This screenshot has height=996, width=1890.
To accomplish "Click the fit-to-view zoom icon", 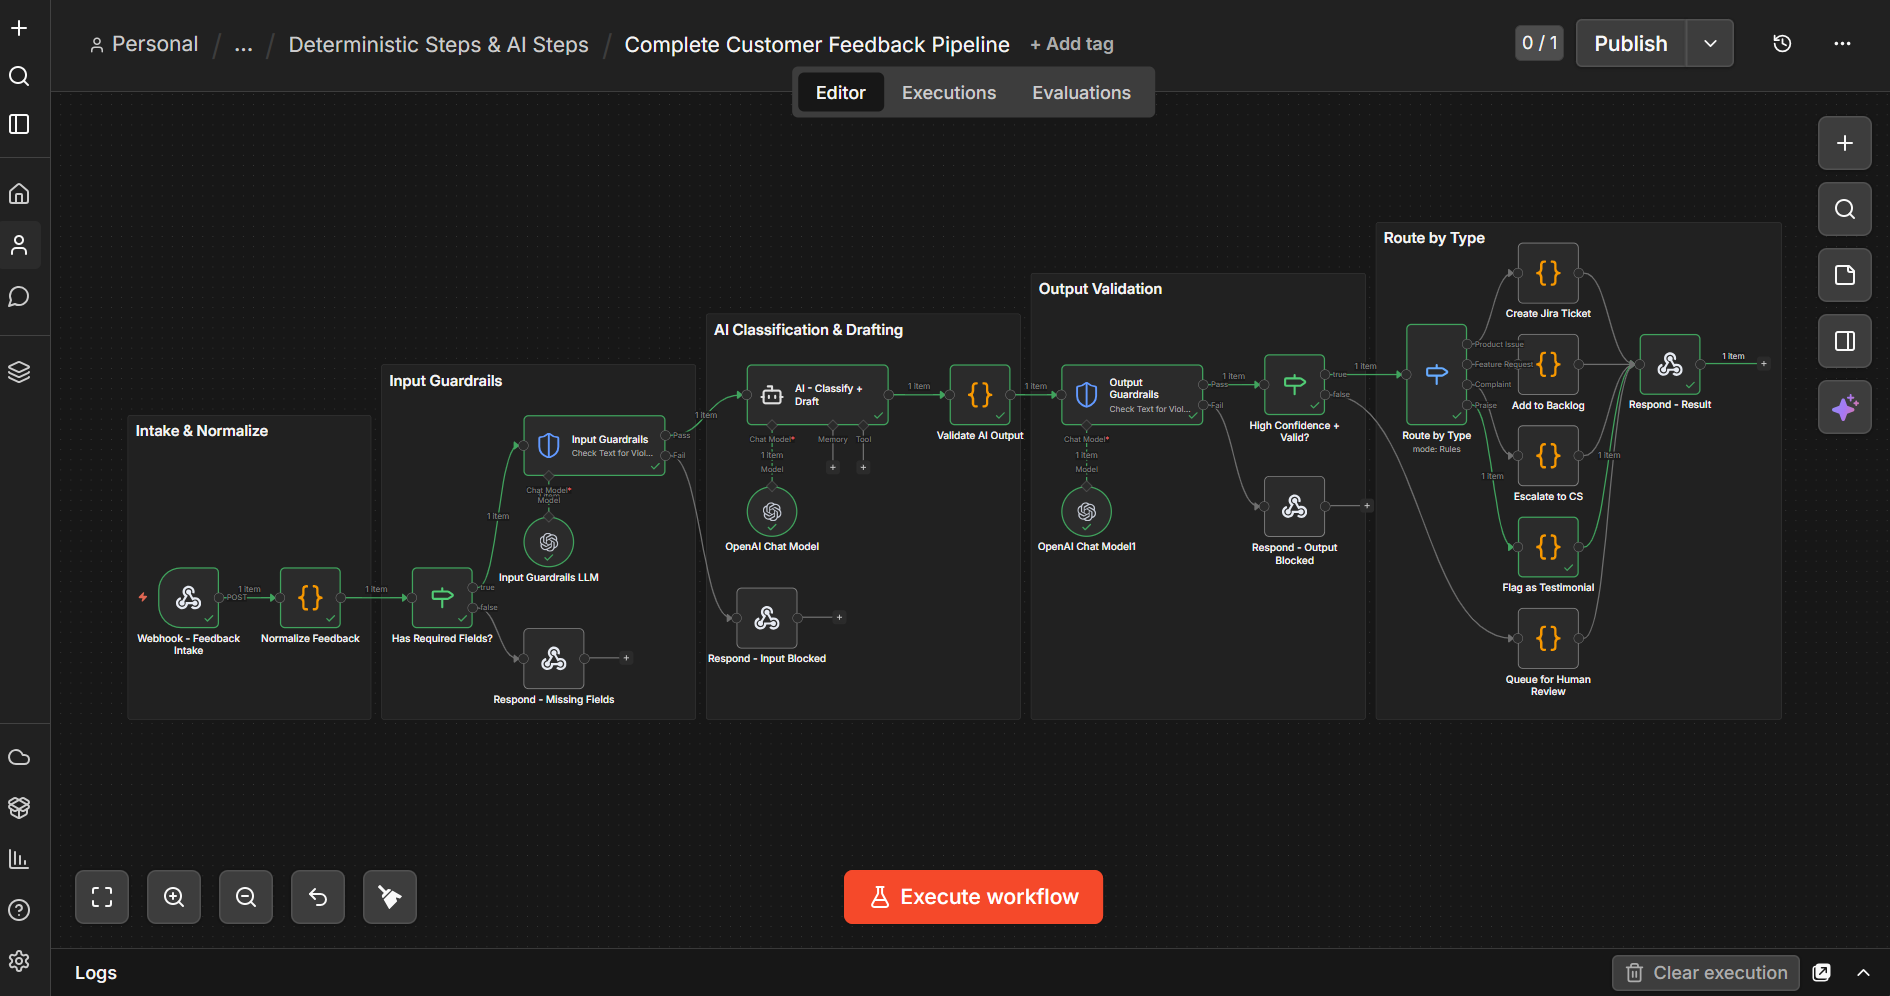I will click(x=102, y=897).
